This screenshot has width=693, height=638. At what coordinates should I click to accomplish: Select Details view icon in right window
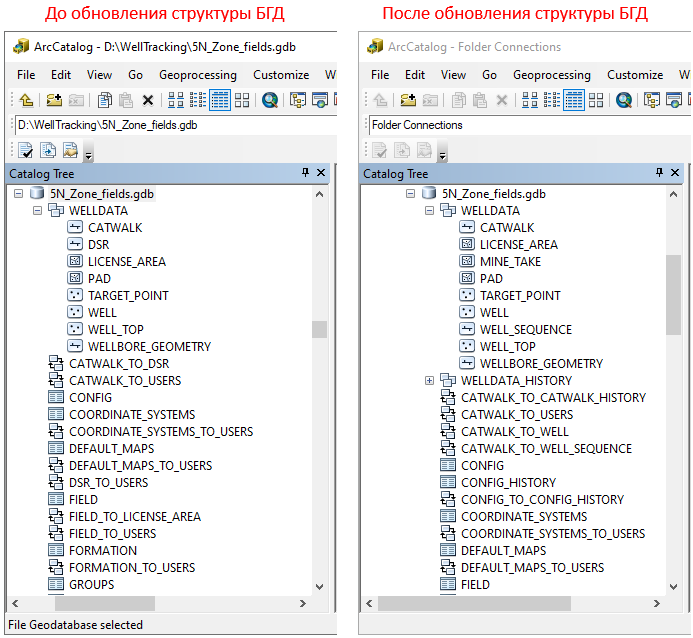click(574, 100)
